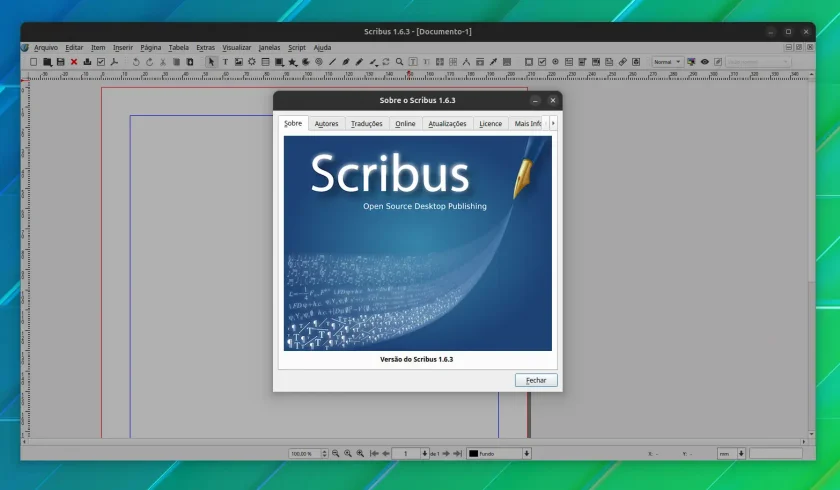
Task: Select the Zoom magnifier tool
Action: point(399,62)
